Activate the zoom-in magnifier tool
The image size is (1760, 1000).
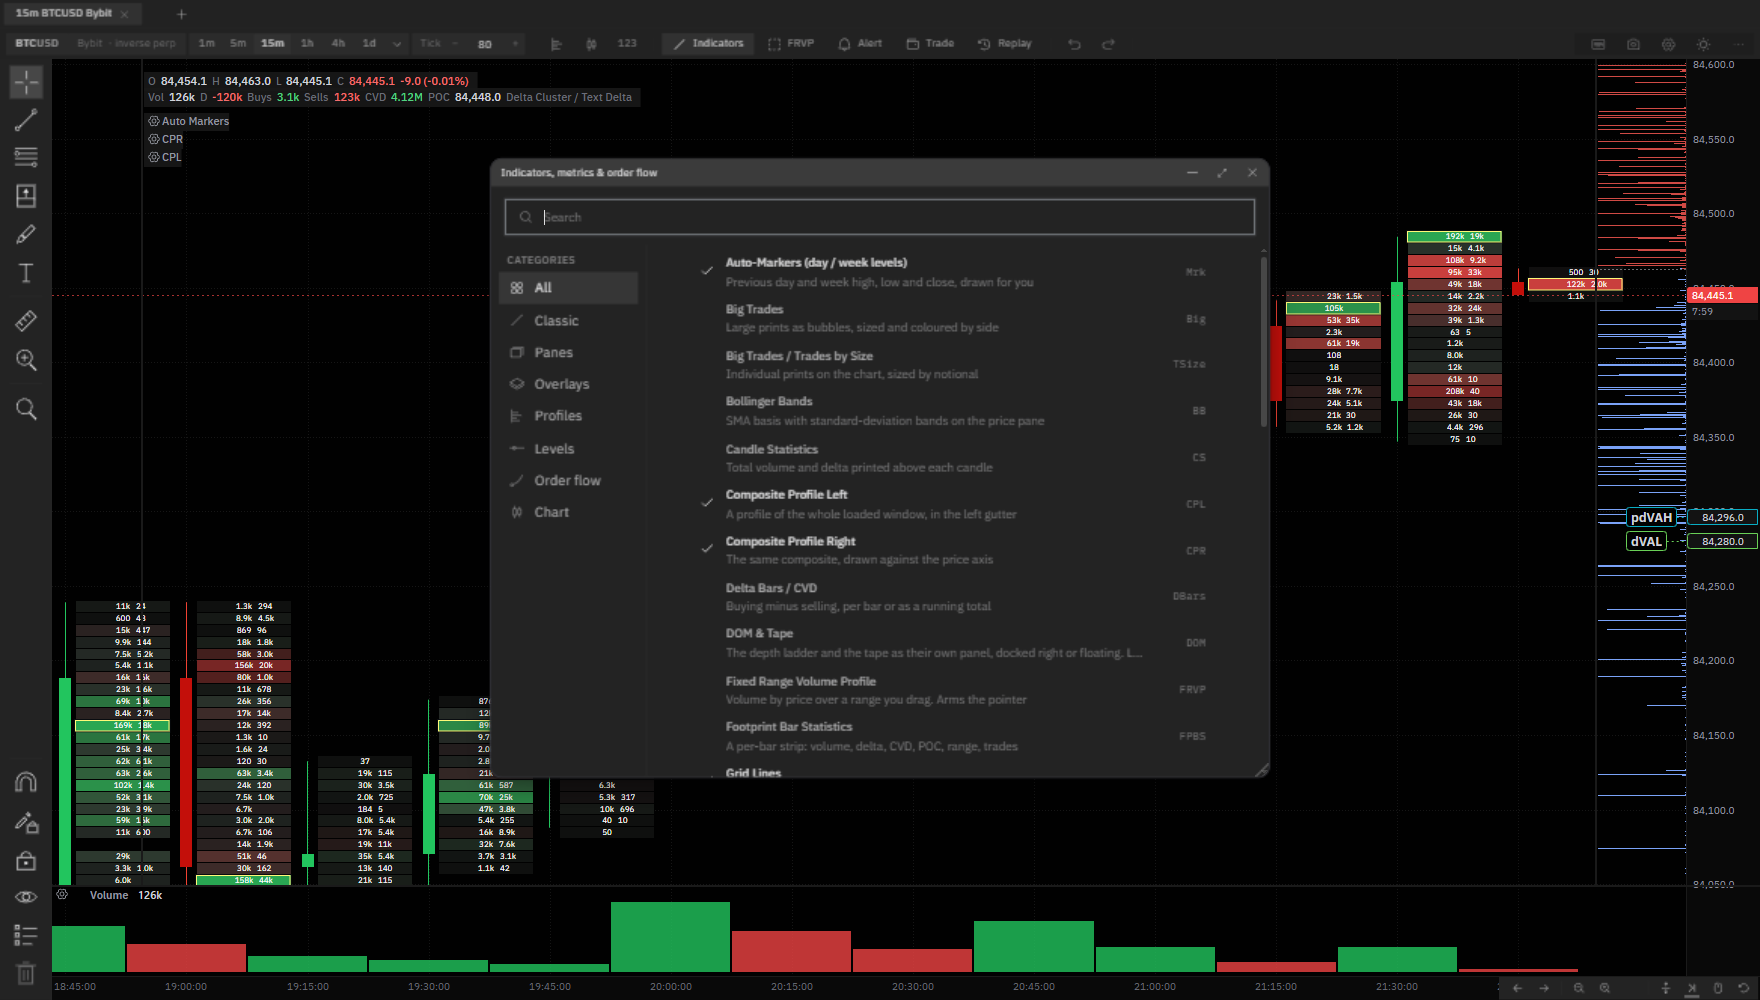[x=26, y=360]
